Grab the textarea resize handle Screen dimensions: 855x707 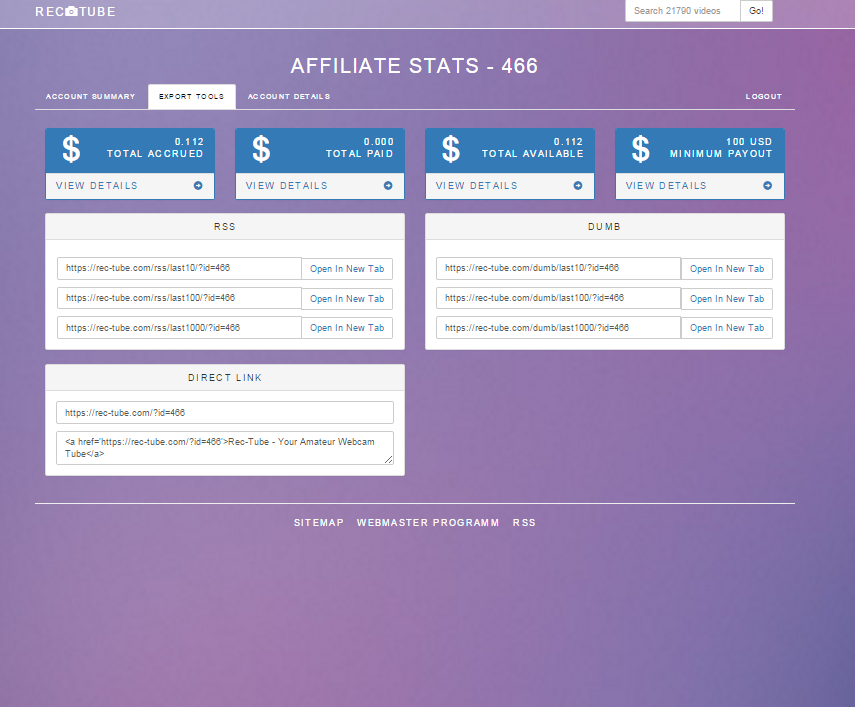(388, 460)
